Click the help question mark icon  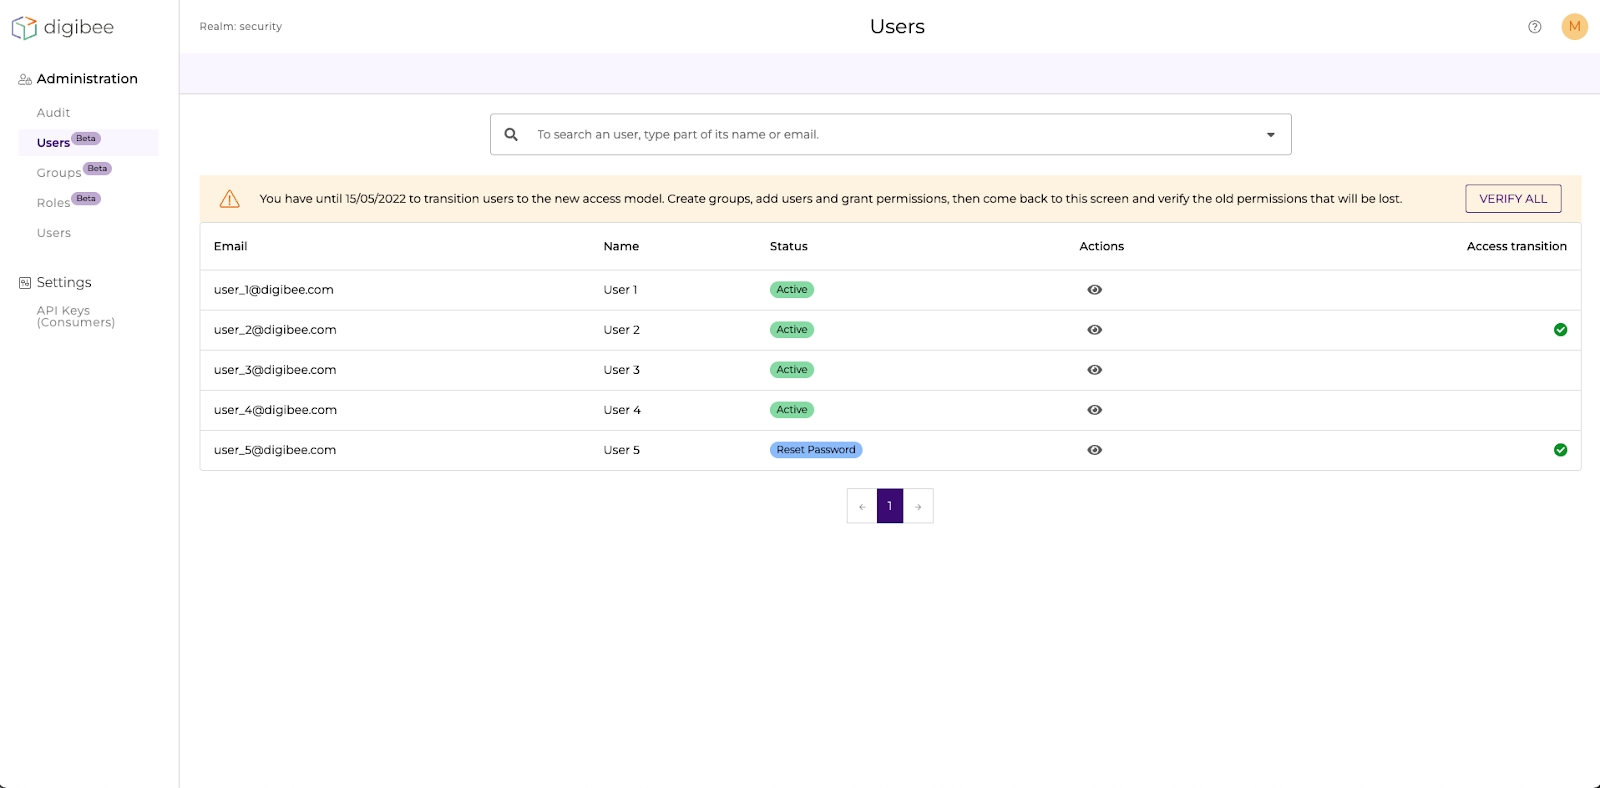tap(1534, 27)
